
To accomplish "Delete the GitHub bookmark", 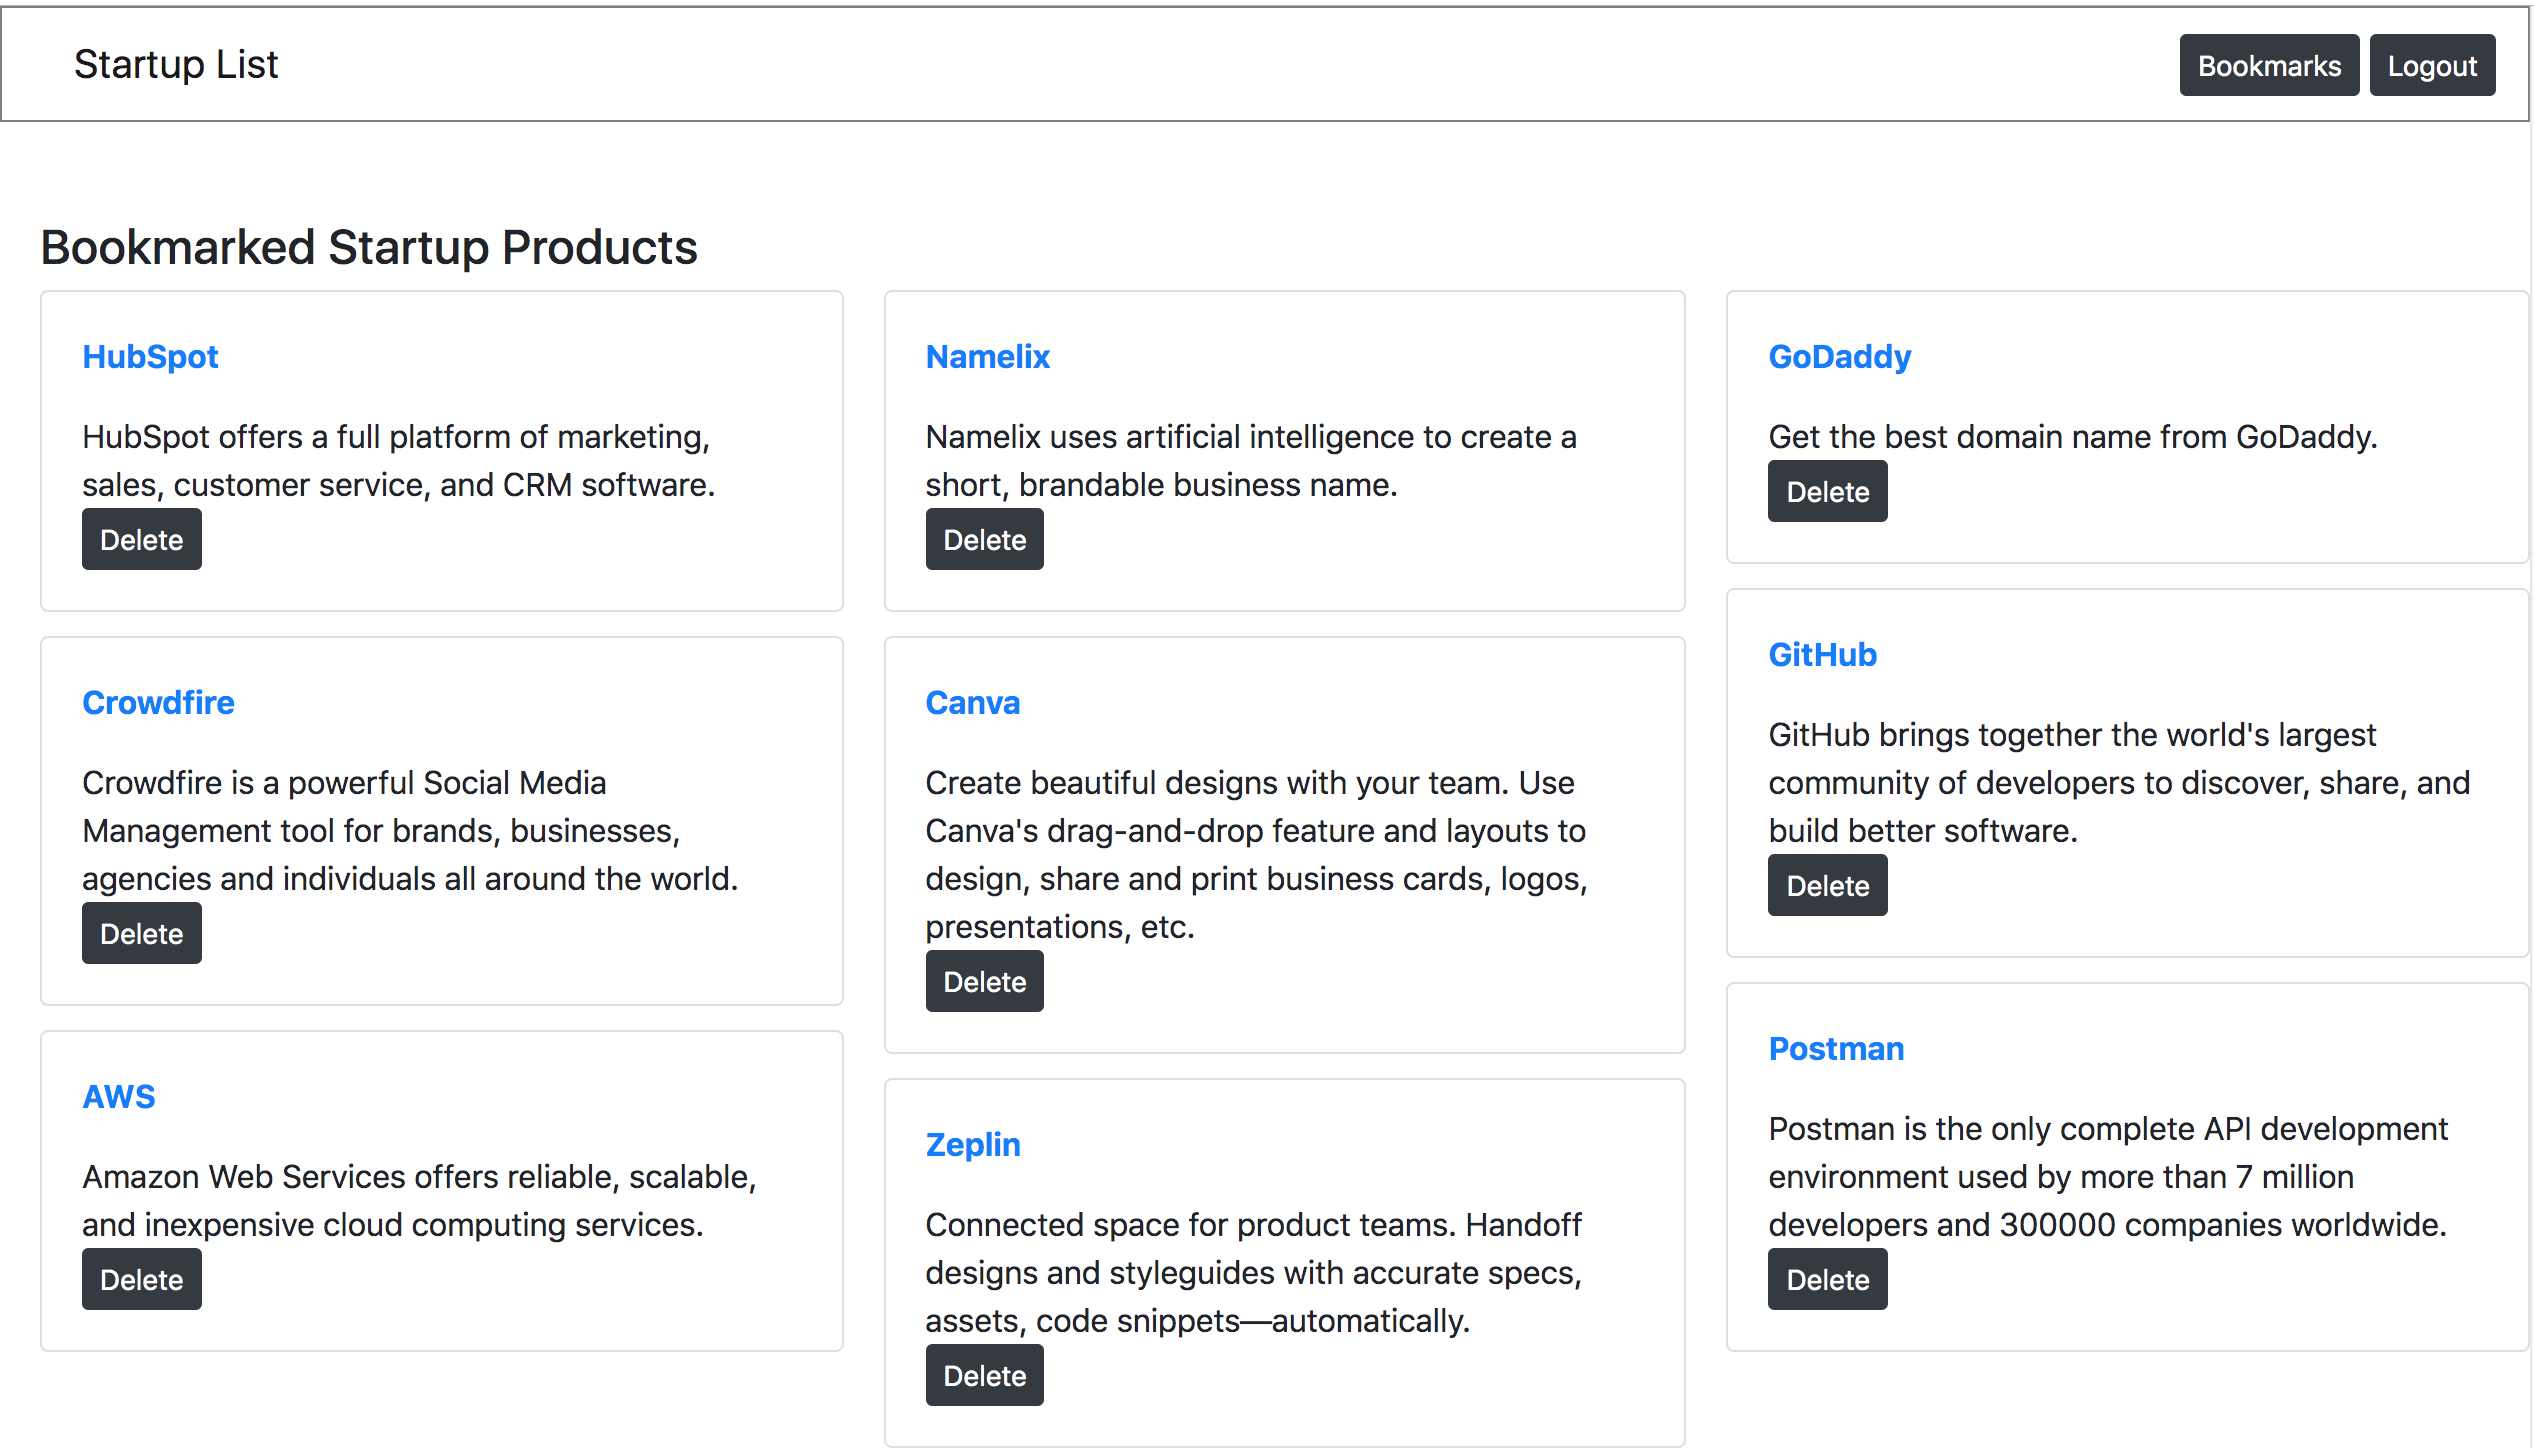I will (x=1827, y=885).
